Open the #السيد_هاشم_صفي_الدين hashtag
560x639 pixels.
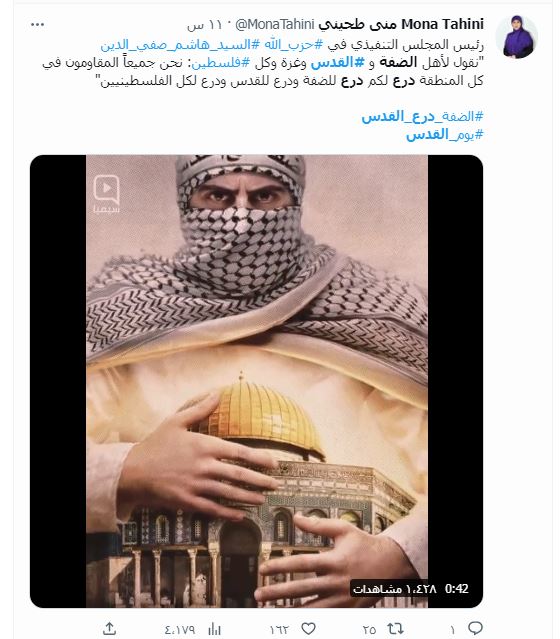180,44
